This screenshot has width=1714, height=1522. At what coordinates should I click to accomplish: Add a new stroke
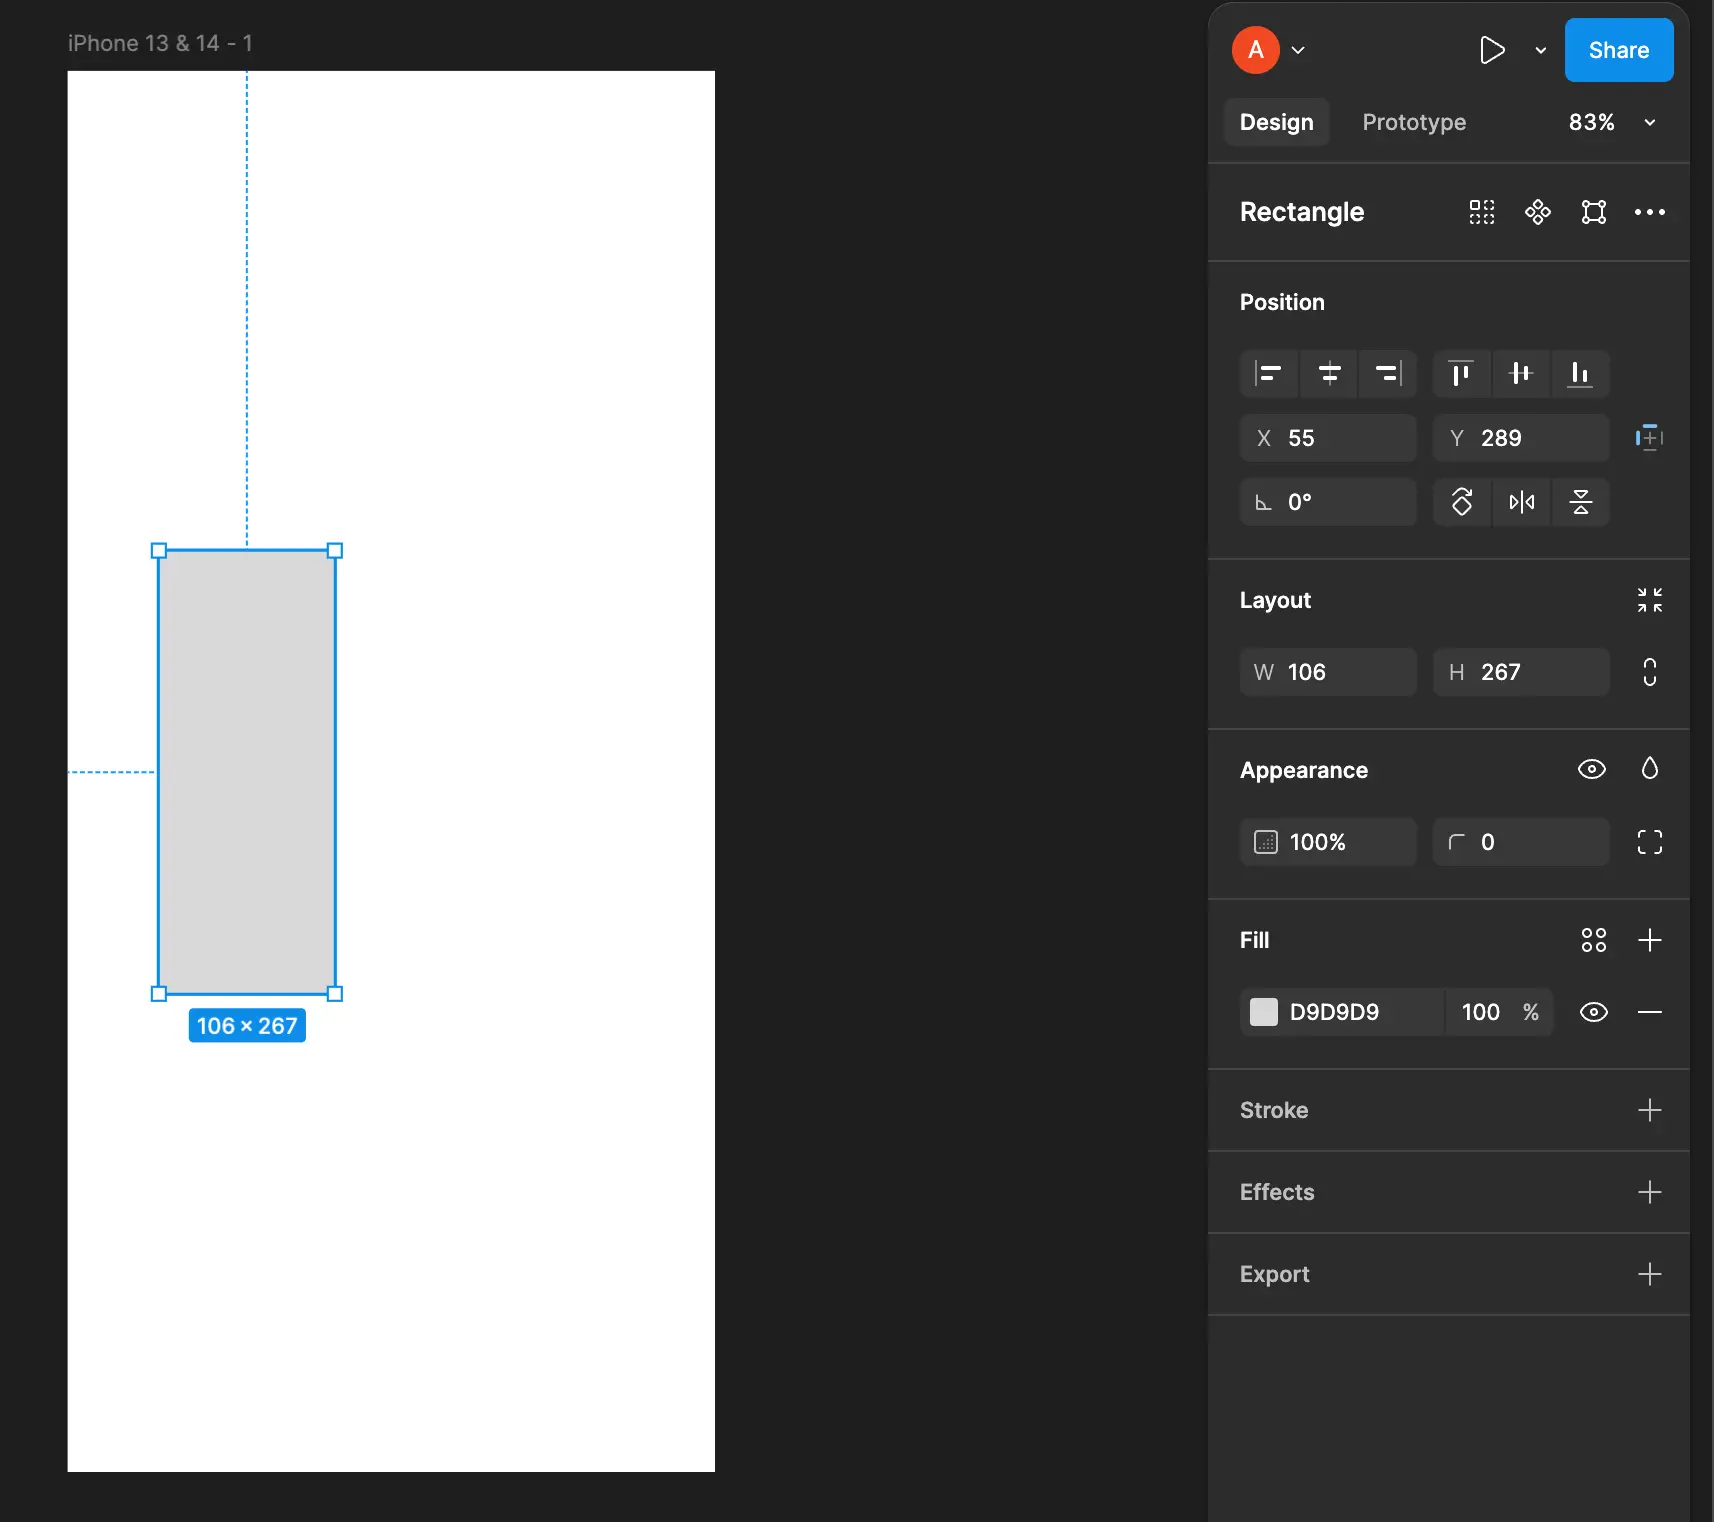(x=1649, y=1110)
